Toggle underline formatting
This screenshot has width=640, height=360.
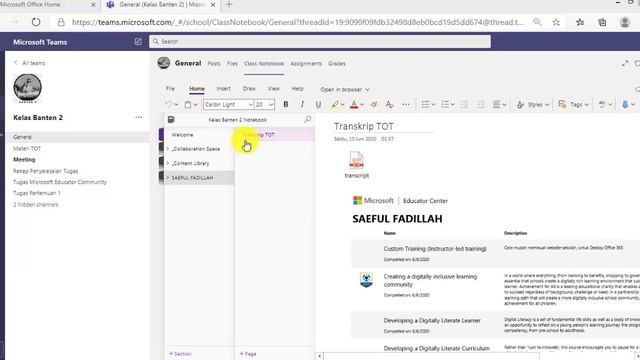[x=318, y=104]
